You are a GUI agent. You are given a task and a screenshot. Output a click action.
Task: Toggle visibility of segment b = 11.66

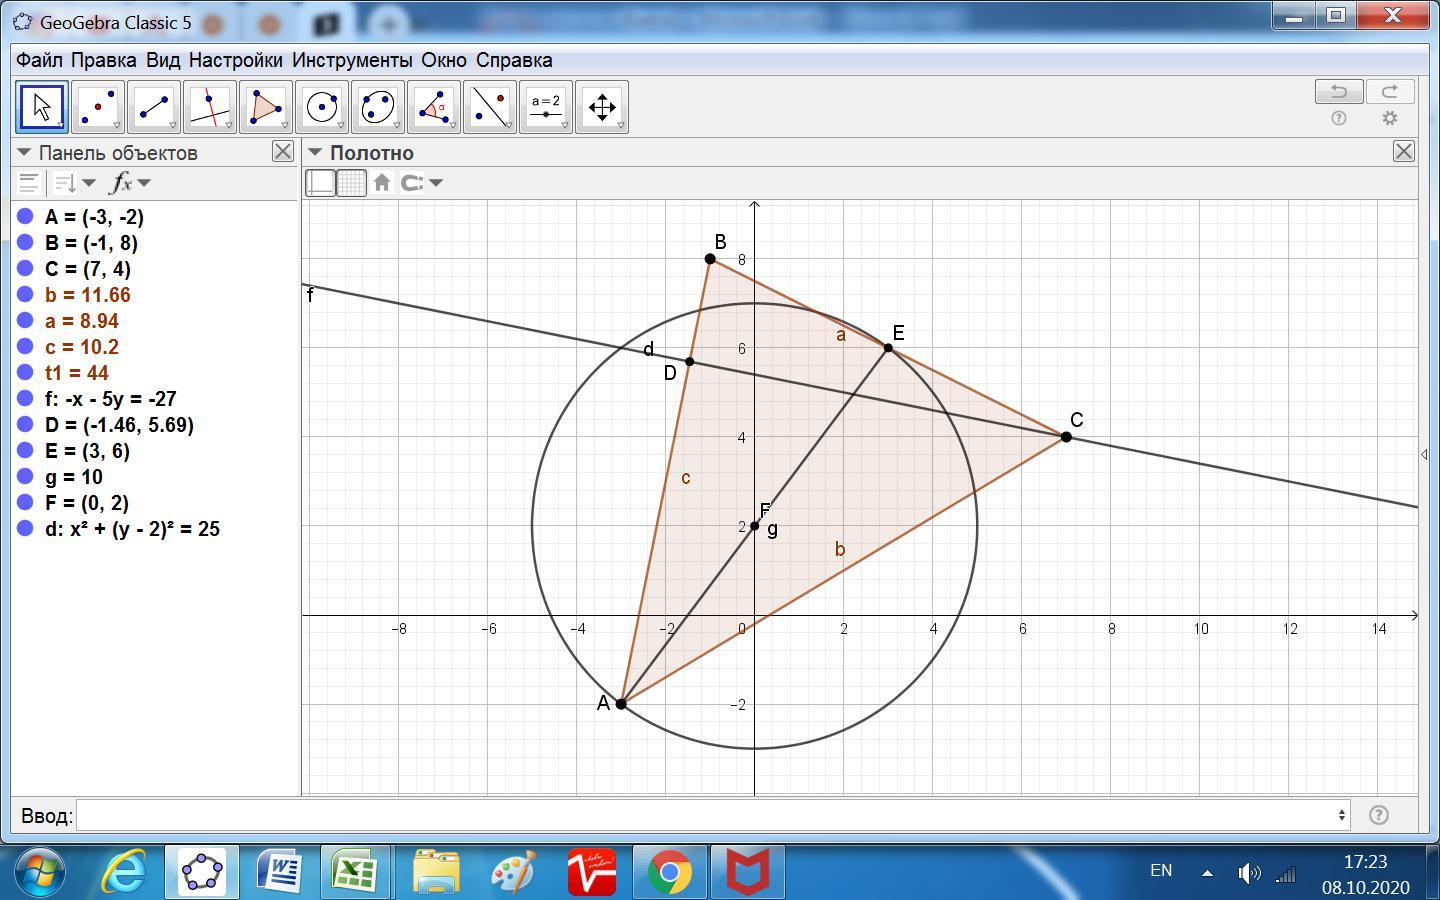click(x=26, y=295)
